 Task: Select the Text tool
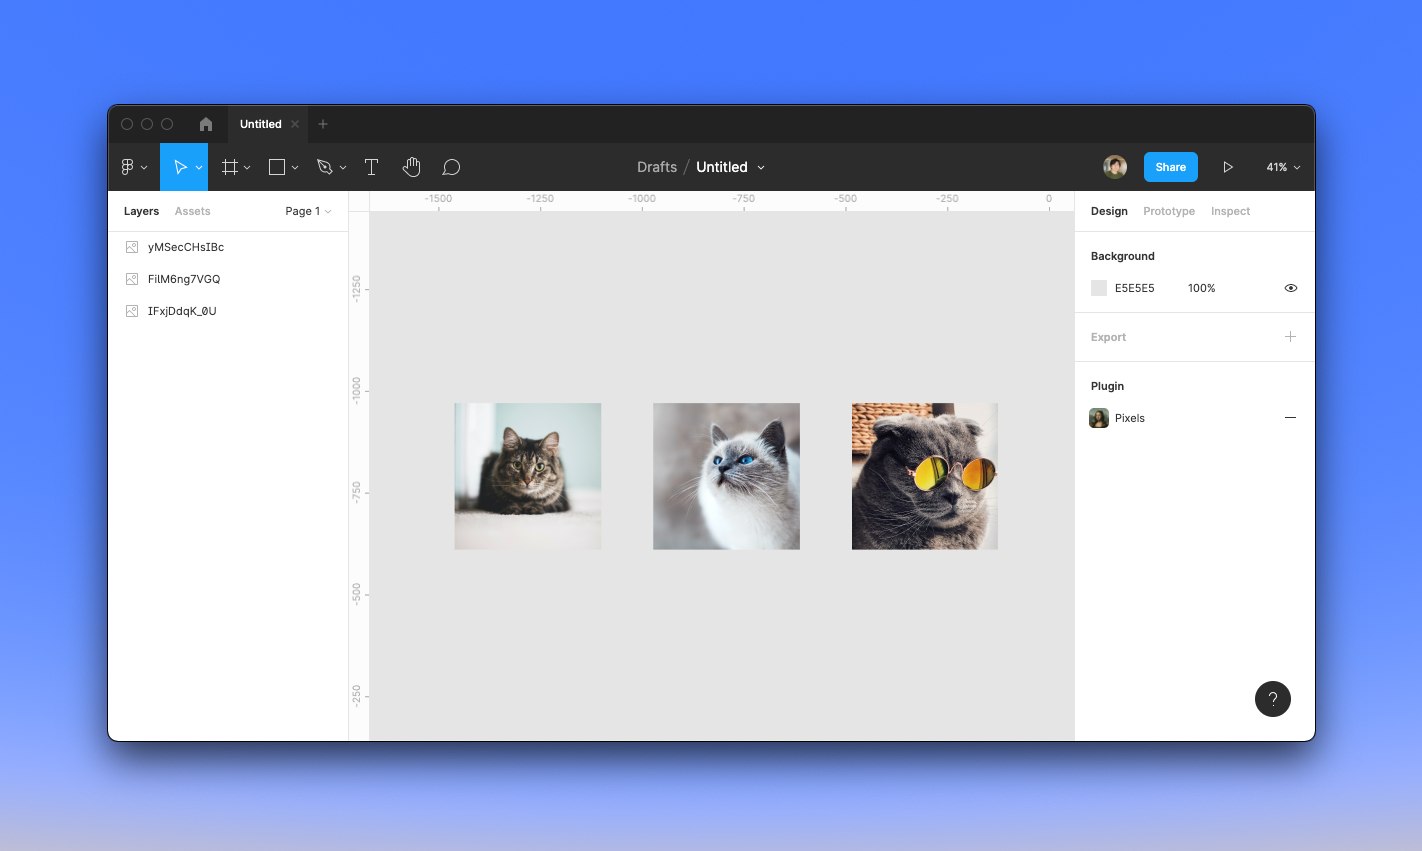pos(371,167)
